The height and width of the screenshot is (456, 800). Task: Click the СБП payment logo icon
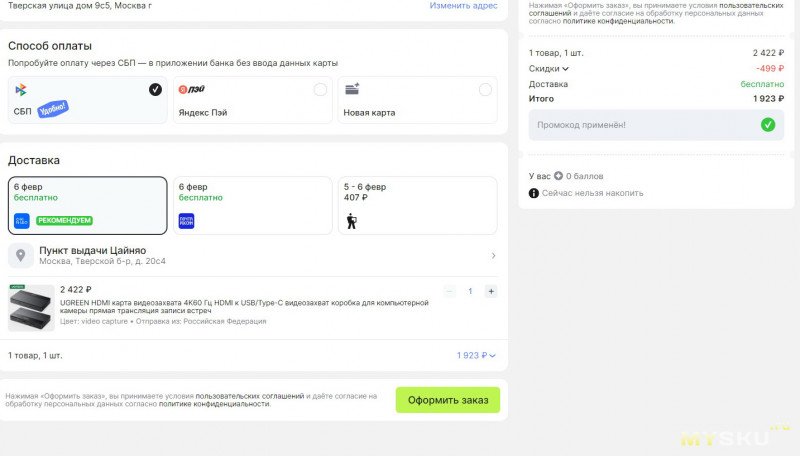pyautogui.click(x=21, y=90)
